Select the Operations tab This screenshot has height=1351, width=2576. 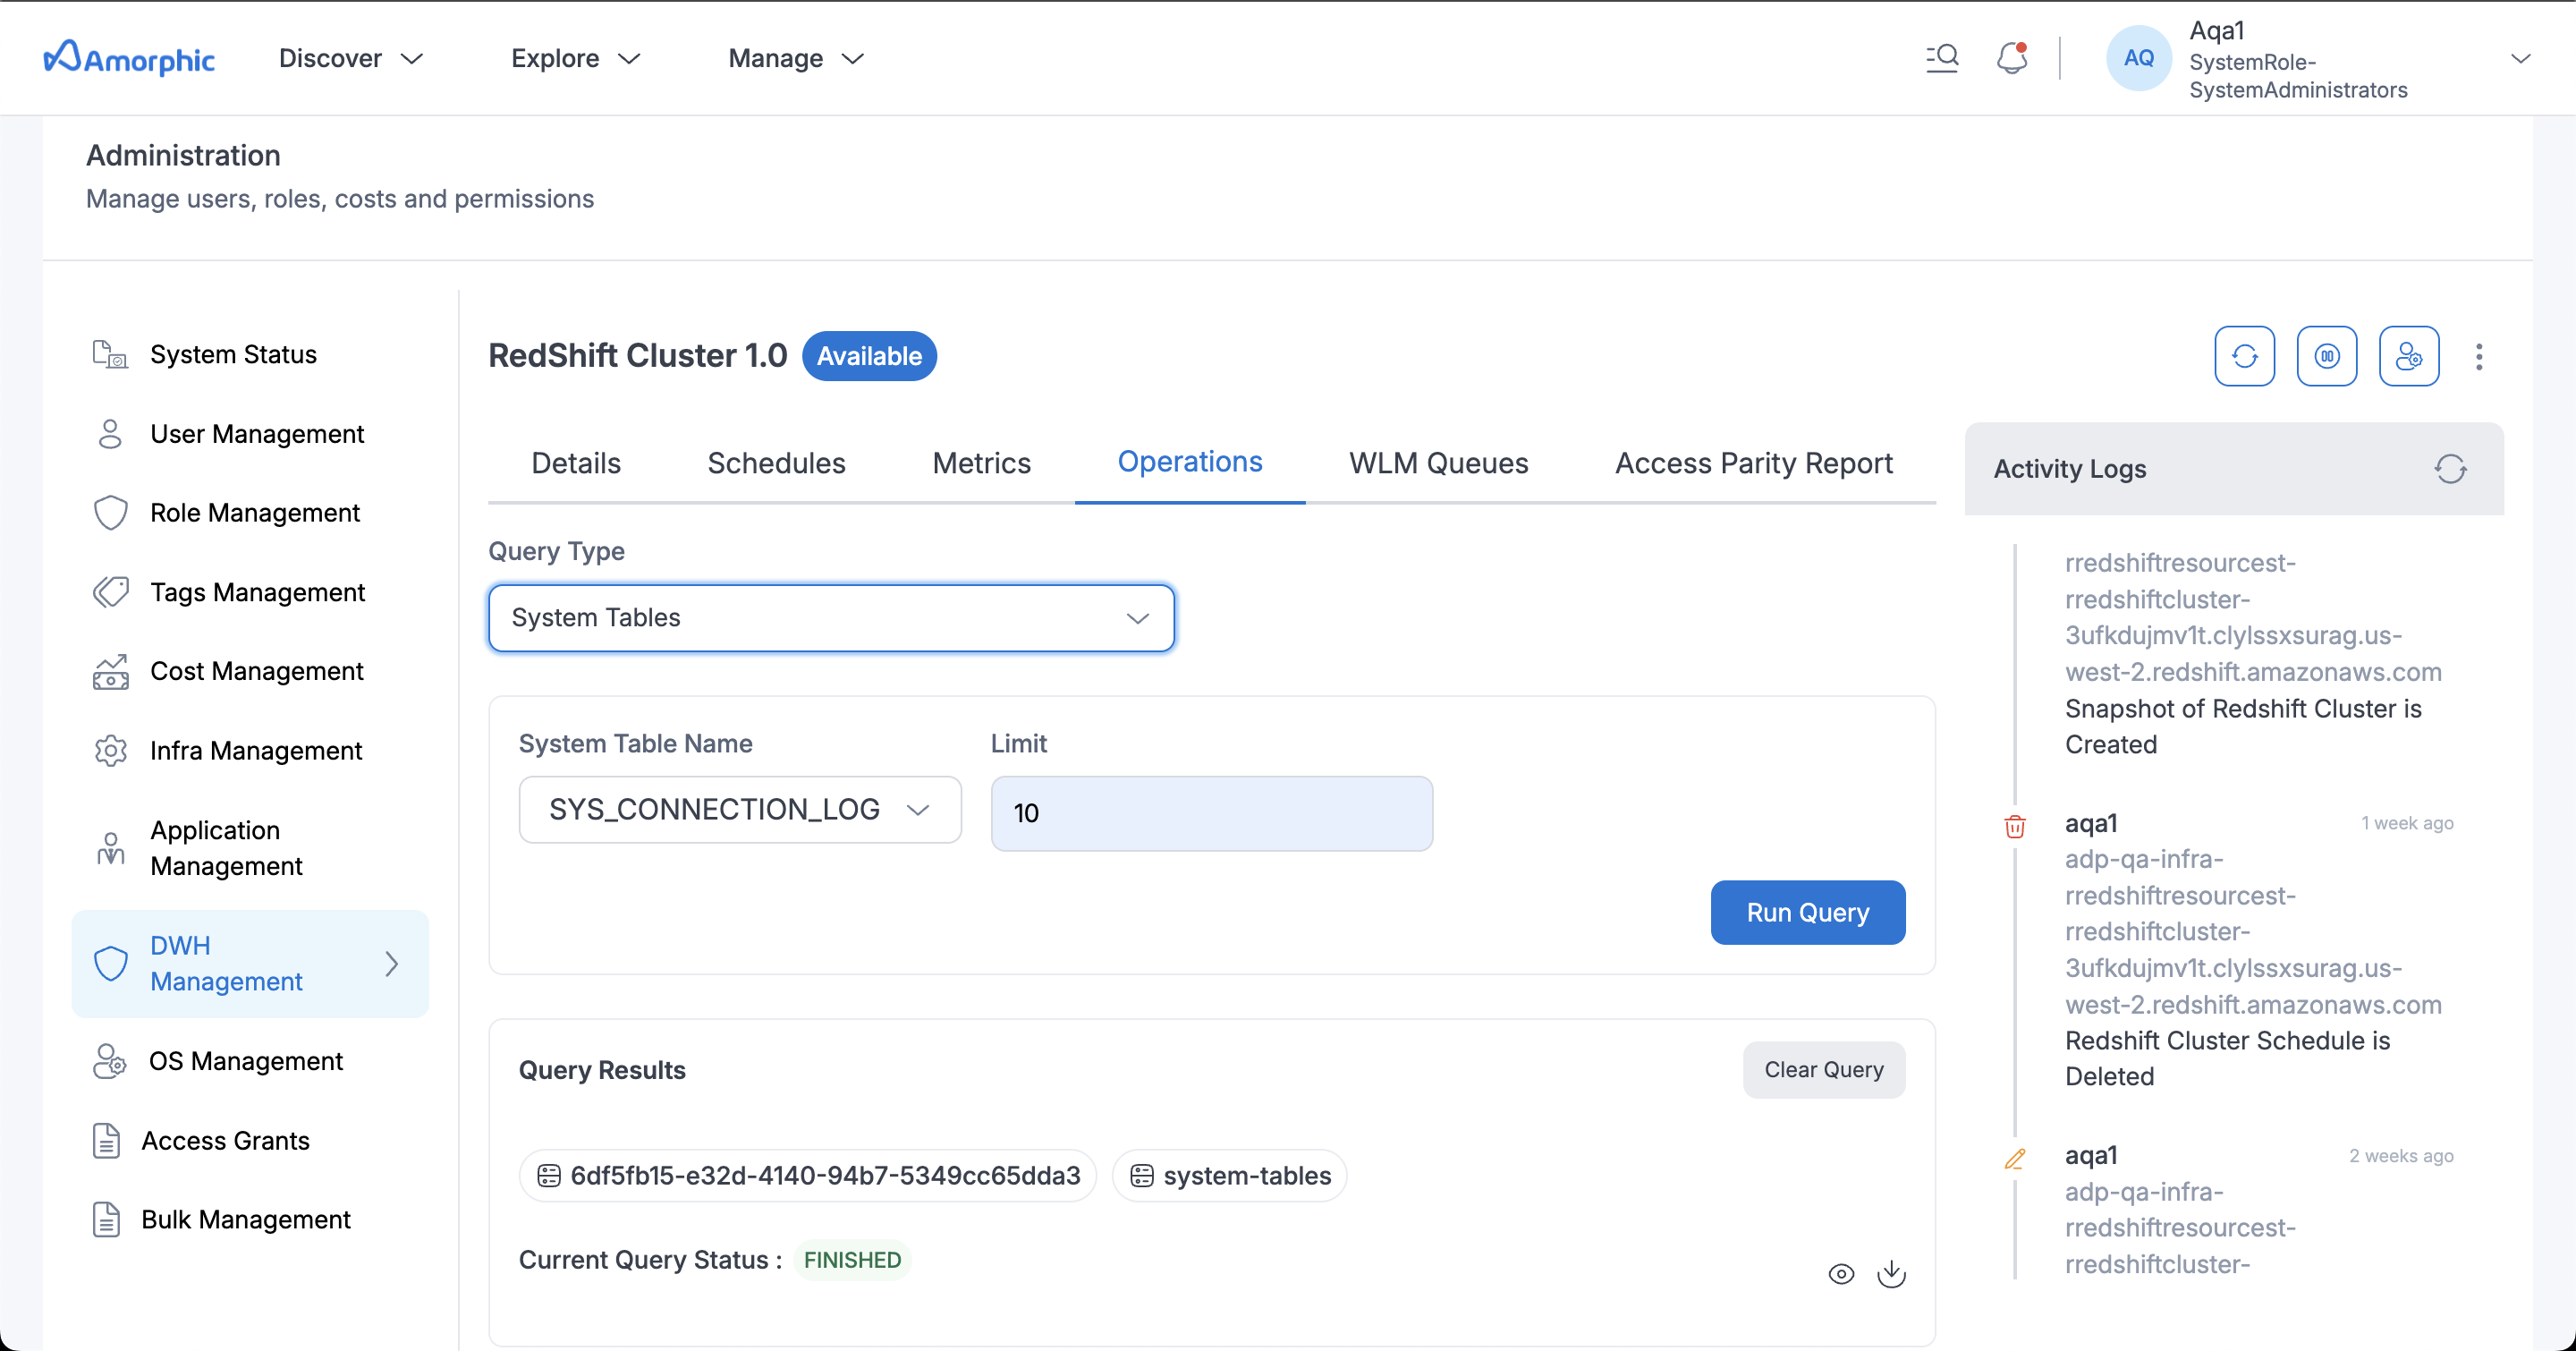tap(1190, 462)
